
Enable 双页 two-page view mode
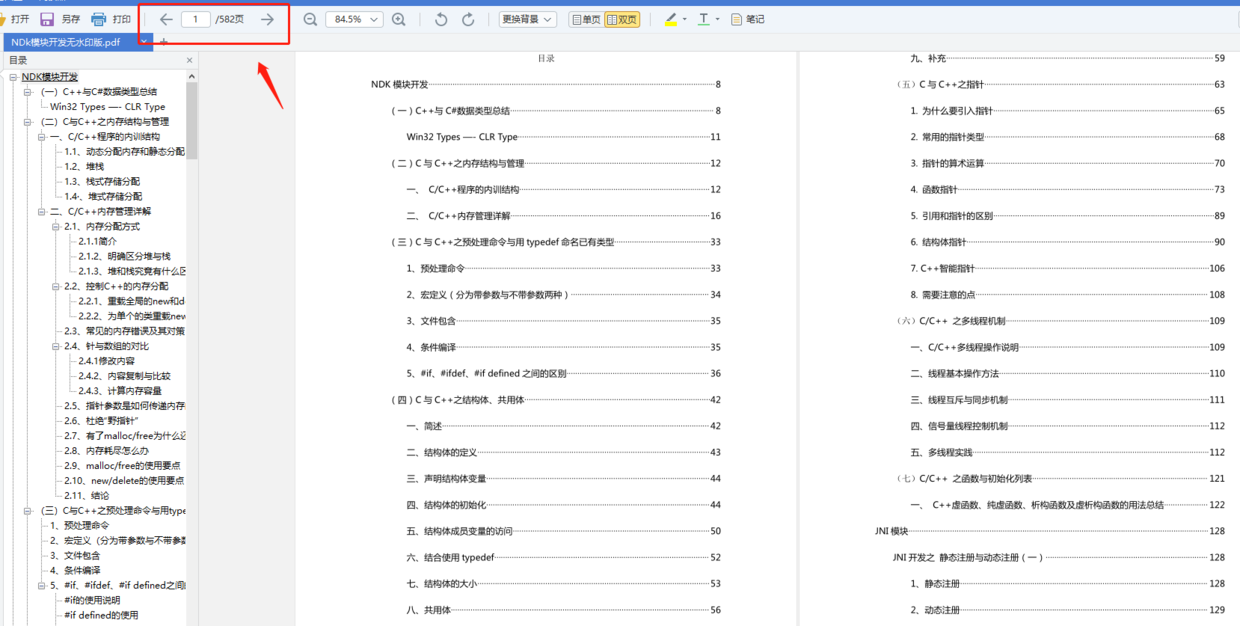click(x=622, y=18)
